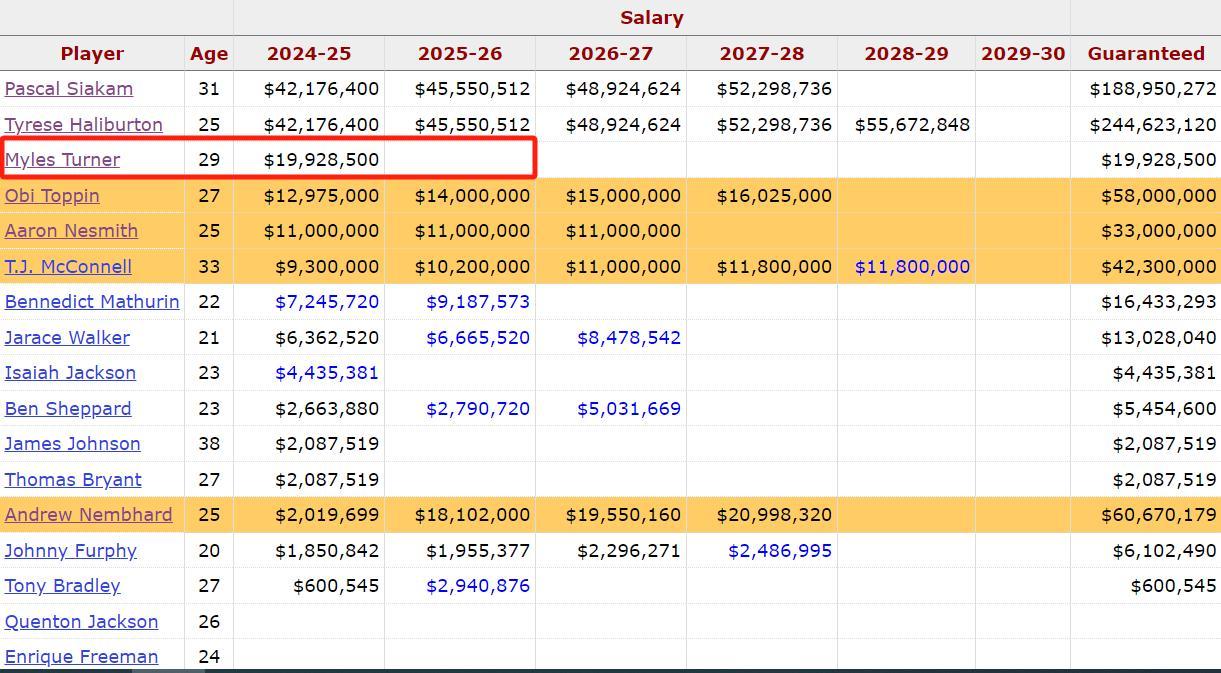Sort by the Guaranteed column header

pyautogui.click(x=1146, y=54)
